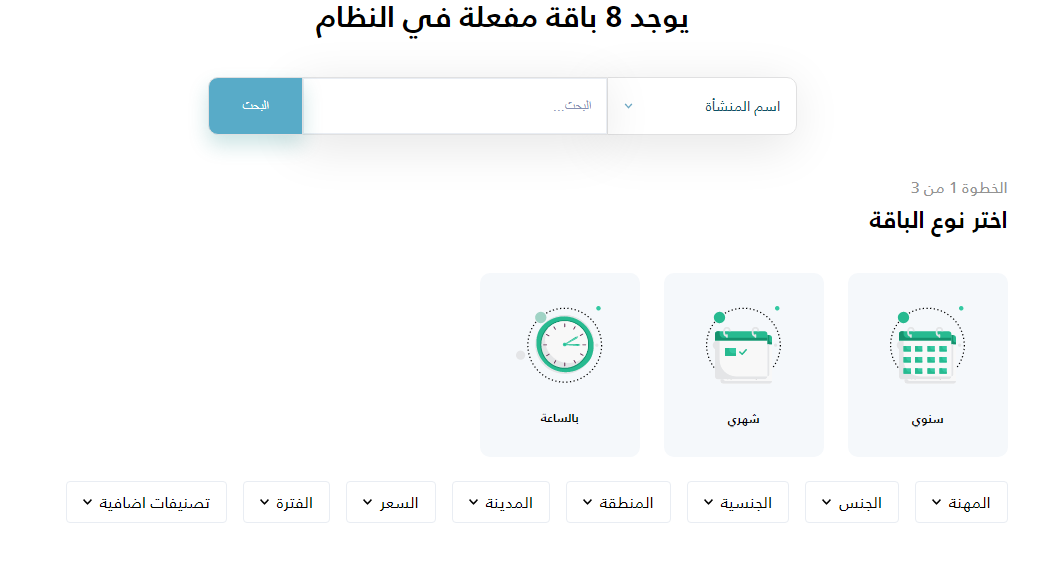Open the اسم المنشأة search-type dropdown

pos(701,106)
